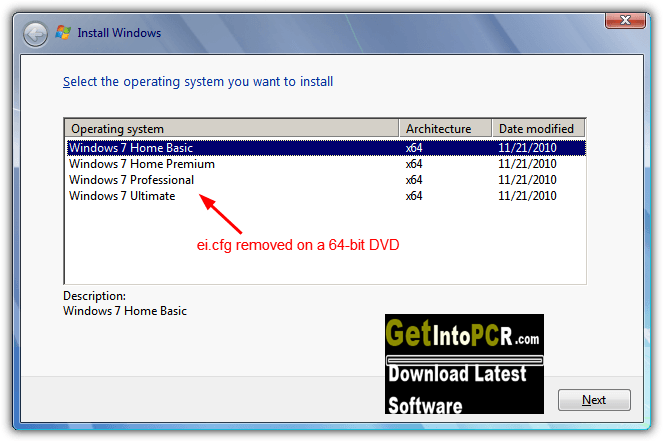Click the Operating system column header
The width and height of the screenshot is (663, 441).
click(x=232, y=129)
